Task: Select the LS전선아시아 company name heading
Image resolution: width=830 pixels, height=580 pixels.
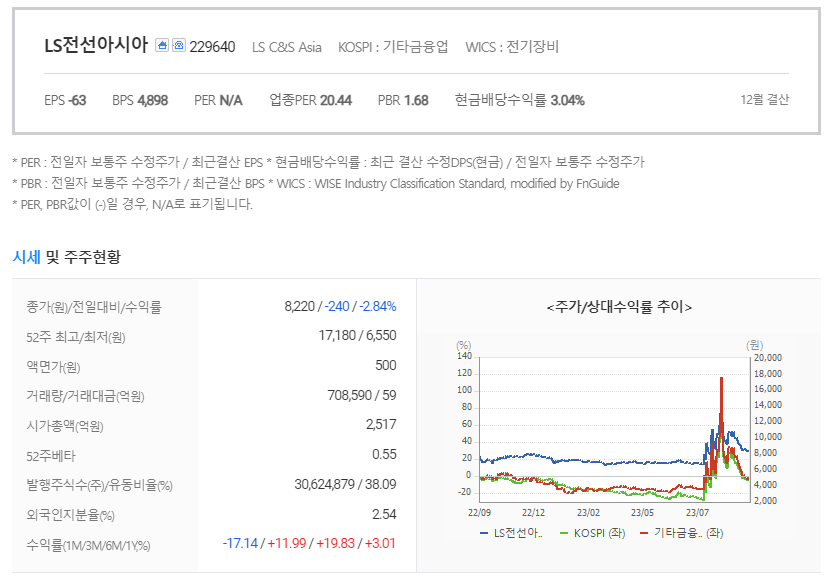Action: point(96,45)
